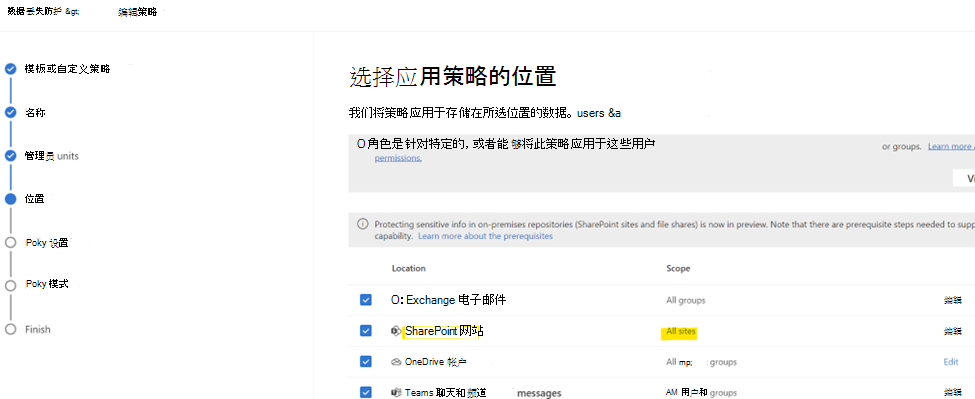The width and height of the screenshot is (975, 399).
Task: Click the Poky 设置 step circle
Action: (x=11, y=242)
